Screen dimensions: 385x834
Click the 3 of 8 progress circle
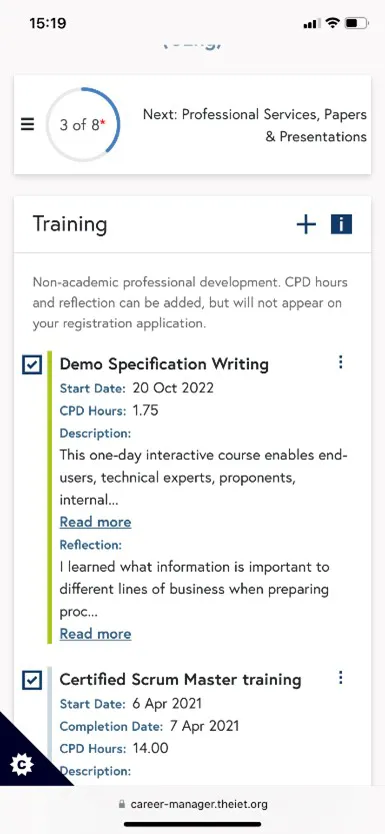point(83,125)
